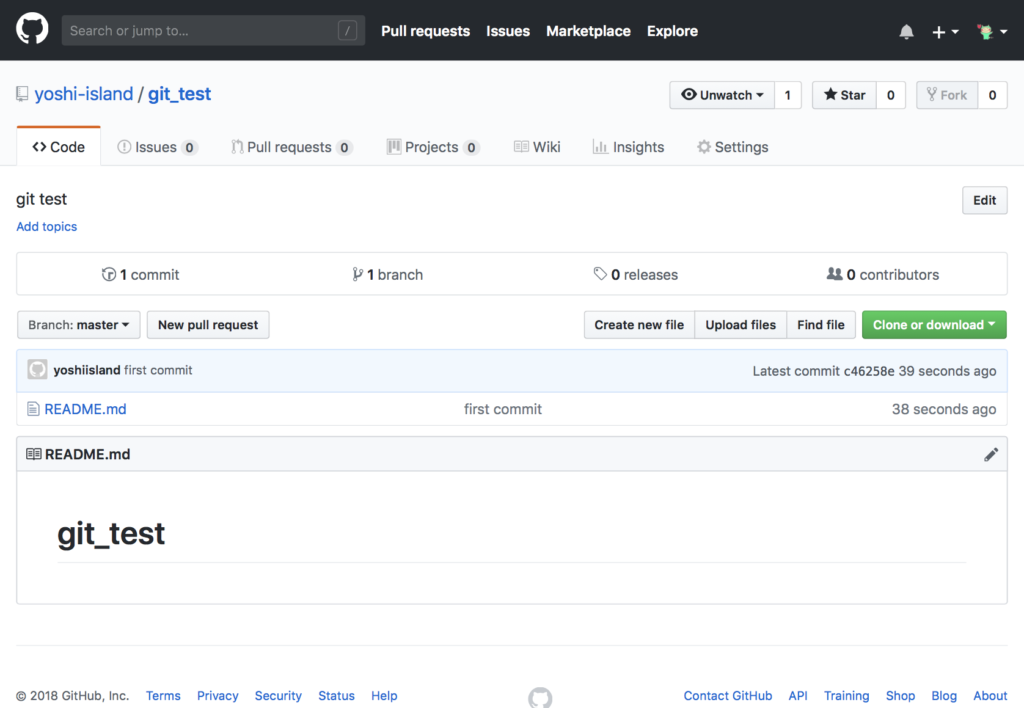The image size is (1024, 708).
Task: Click the releases tag icon
Action: coord(600,274)
